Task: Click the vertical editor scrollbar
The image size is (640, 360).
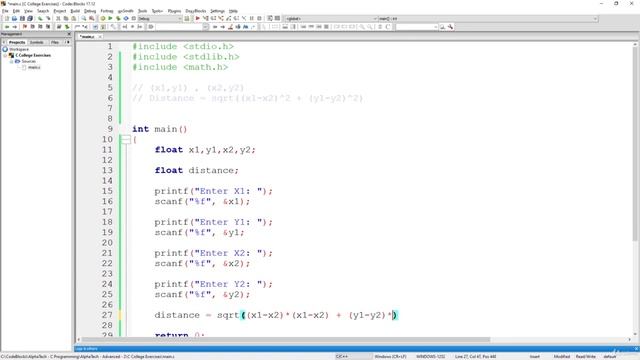Action: point(636,143)
